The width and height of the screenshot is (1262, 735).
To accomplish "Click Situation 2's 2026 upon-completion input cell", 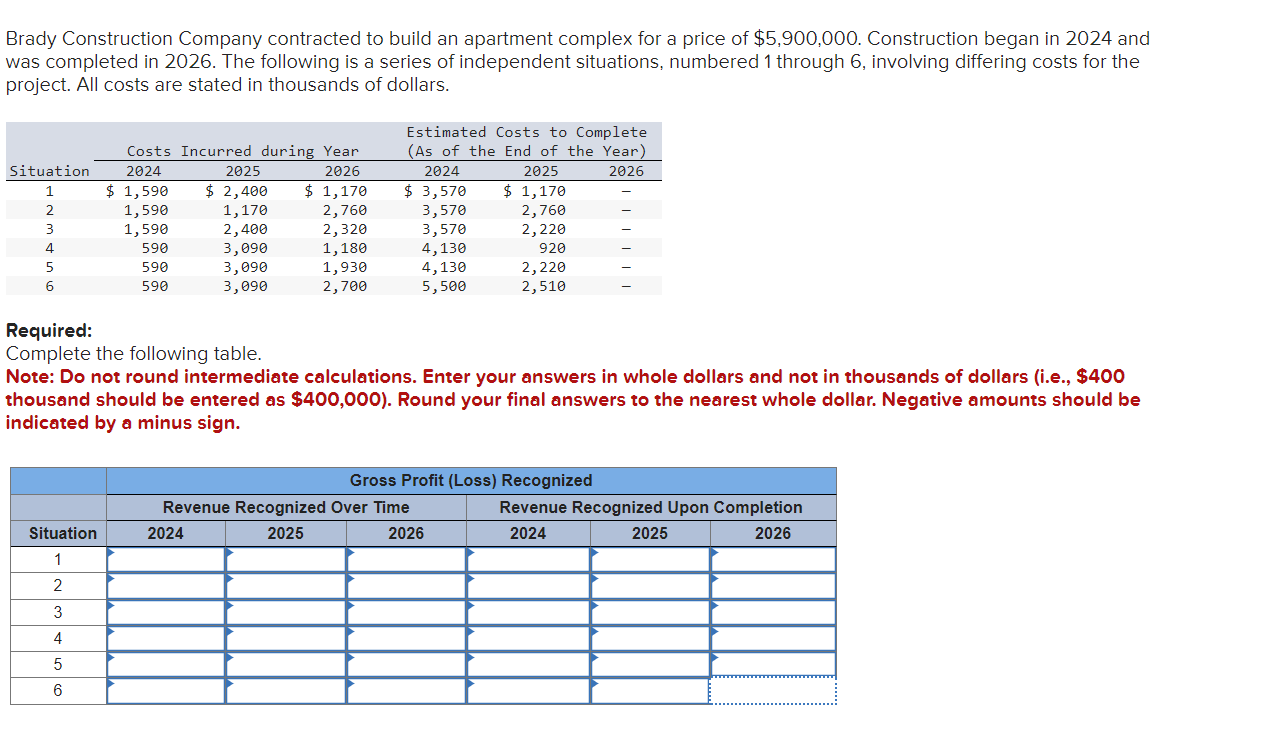I will (x=772, y=585).
